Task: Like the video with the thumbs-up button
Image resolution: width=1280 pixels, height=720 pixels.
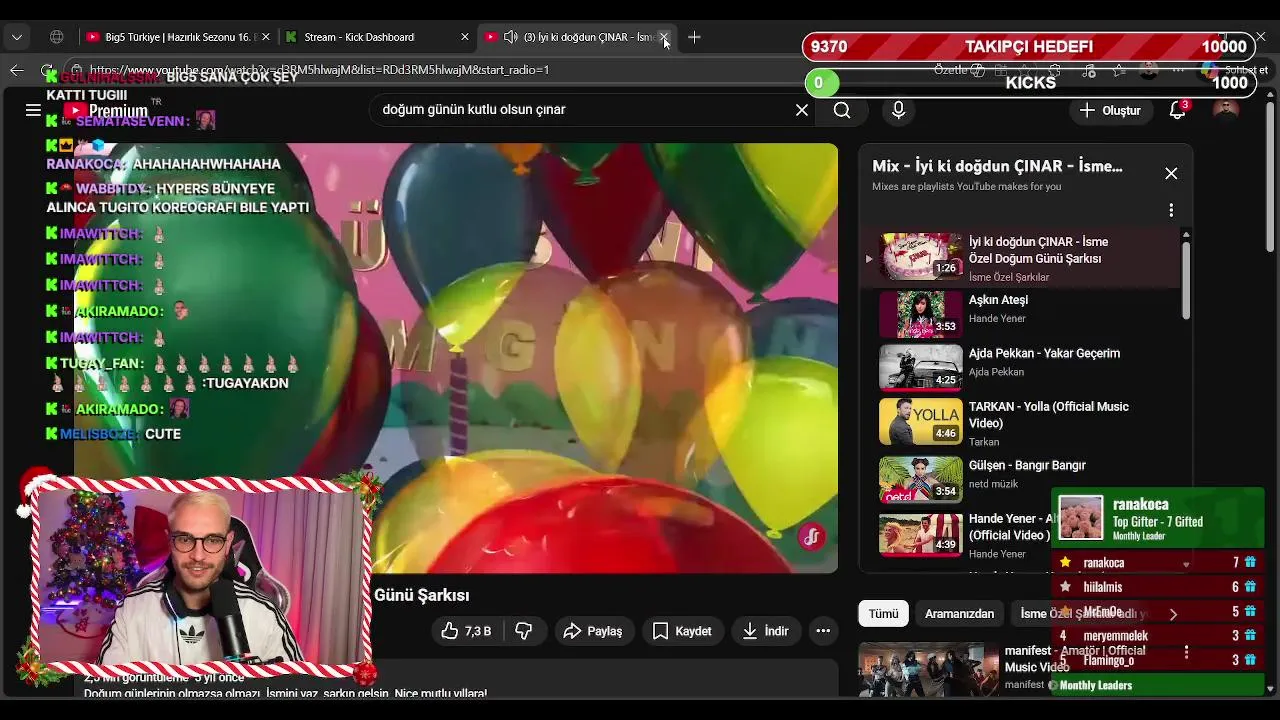Action: tap(465, 631)
